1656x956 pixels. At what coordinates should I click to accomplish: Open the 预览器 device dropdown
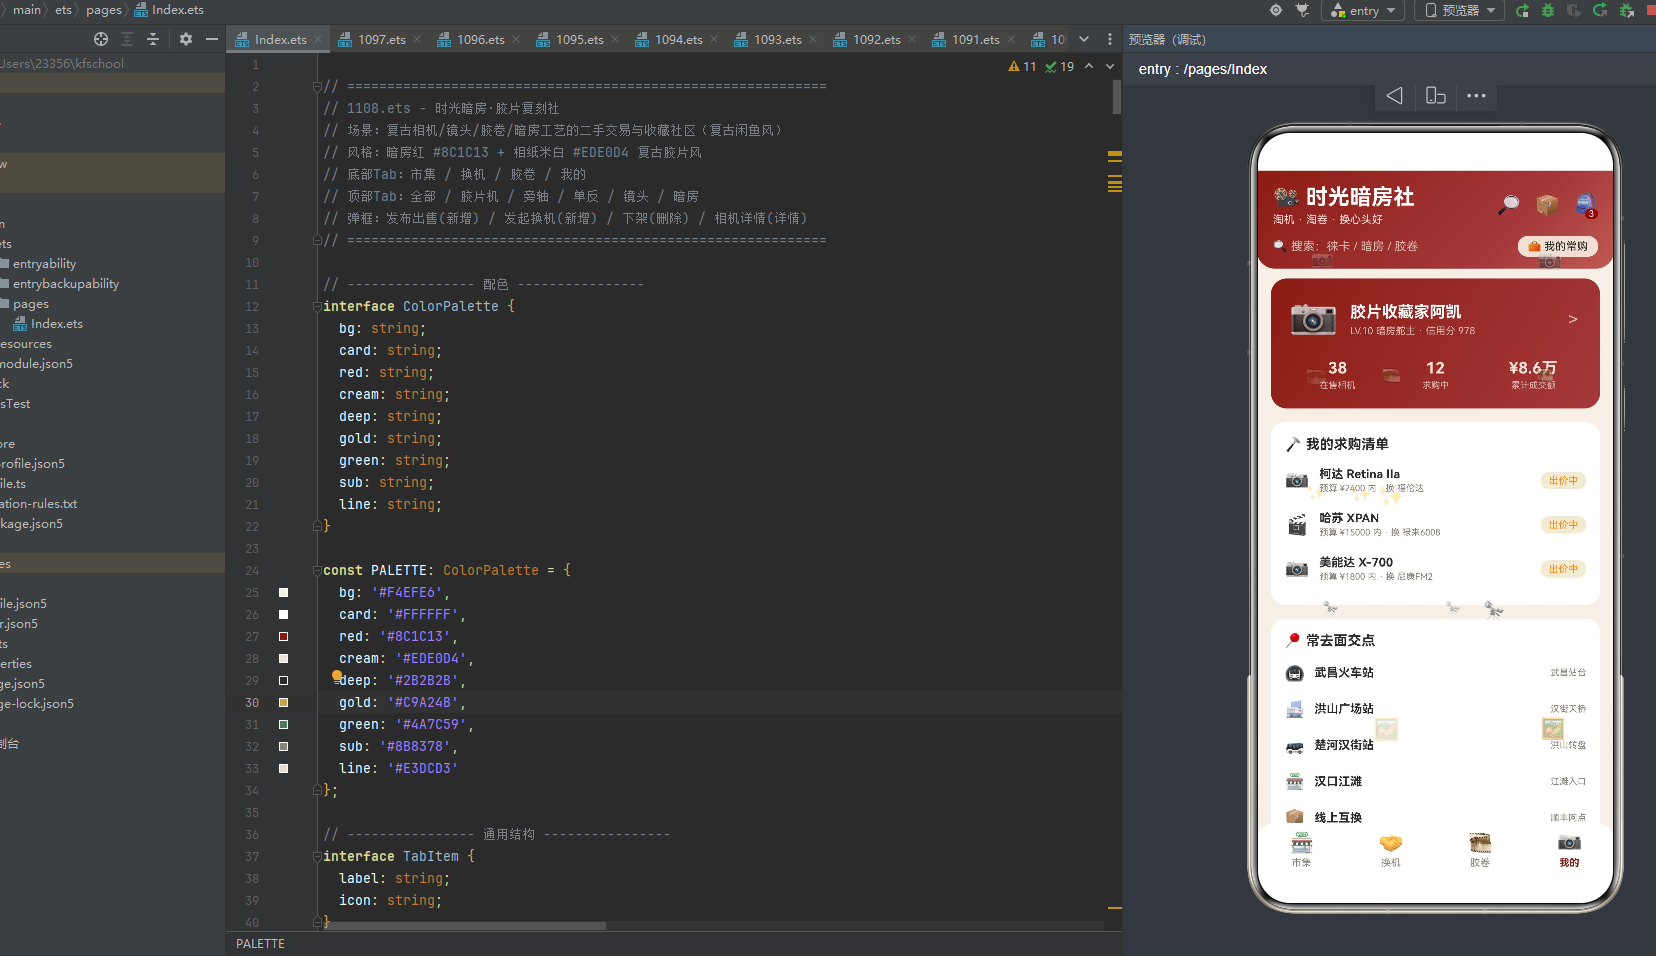point(1460,10)
